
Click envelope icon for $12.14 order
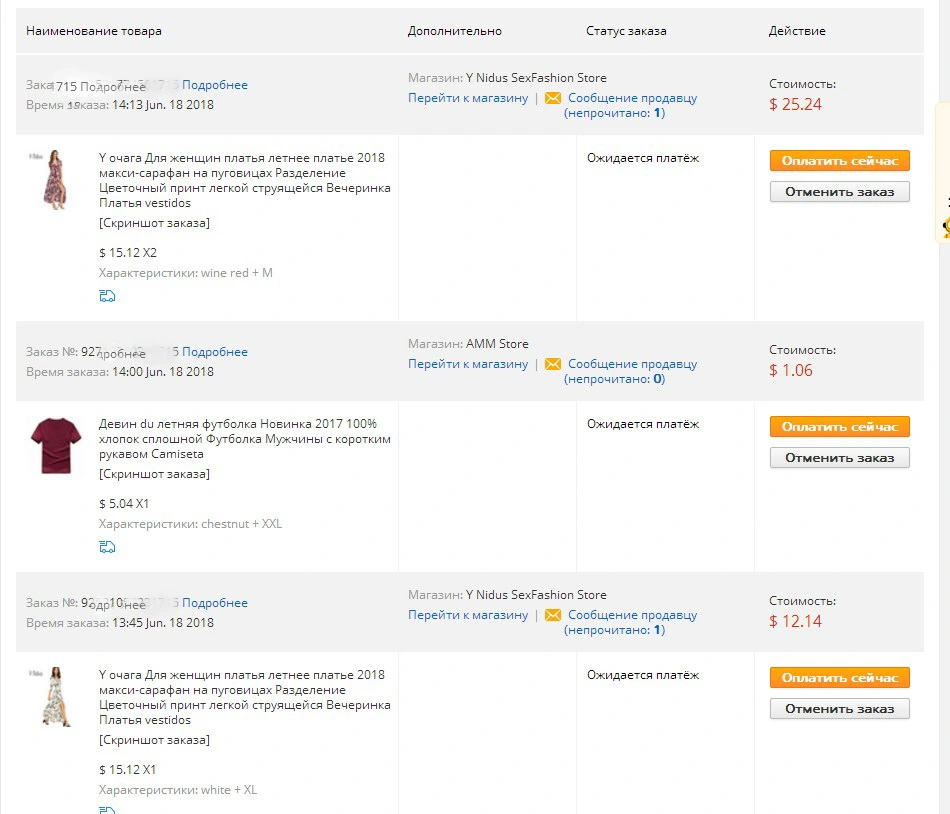coord(553,615)
